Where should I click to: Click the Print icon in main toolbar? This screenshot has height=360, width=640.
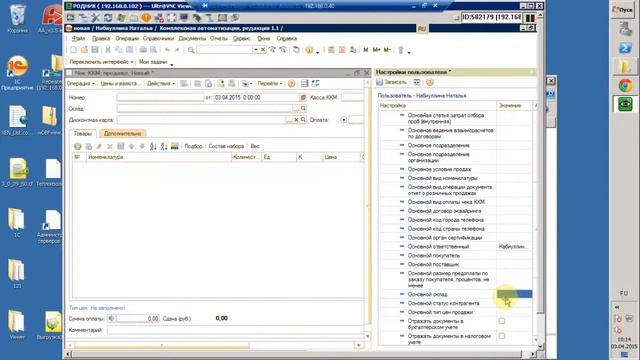click(143, 50)
